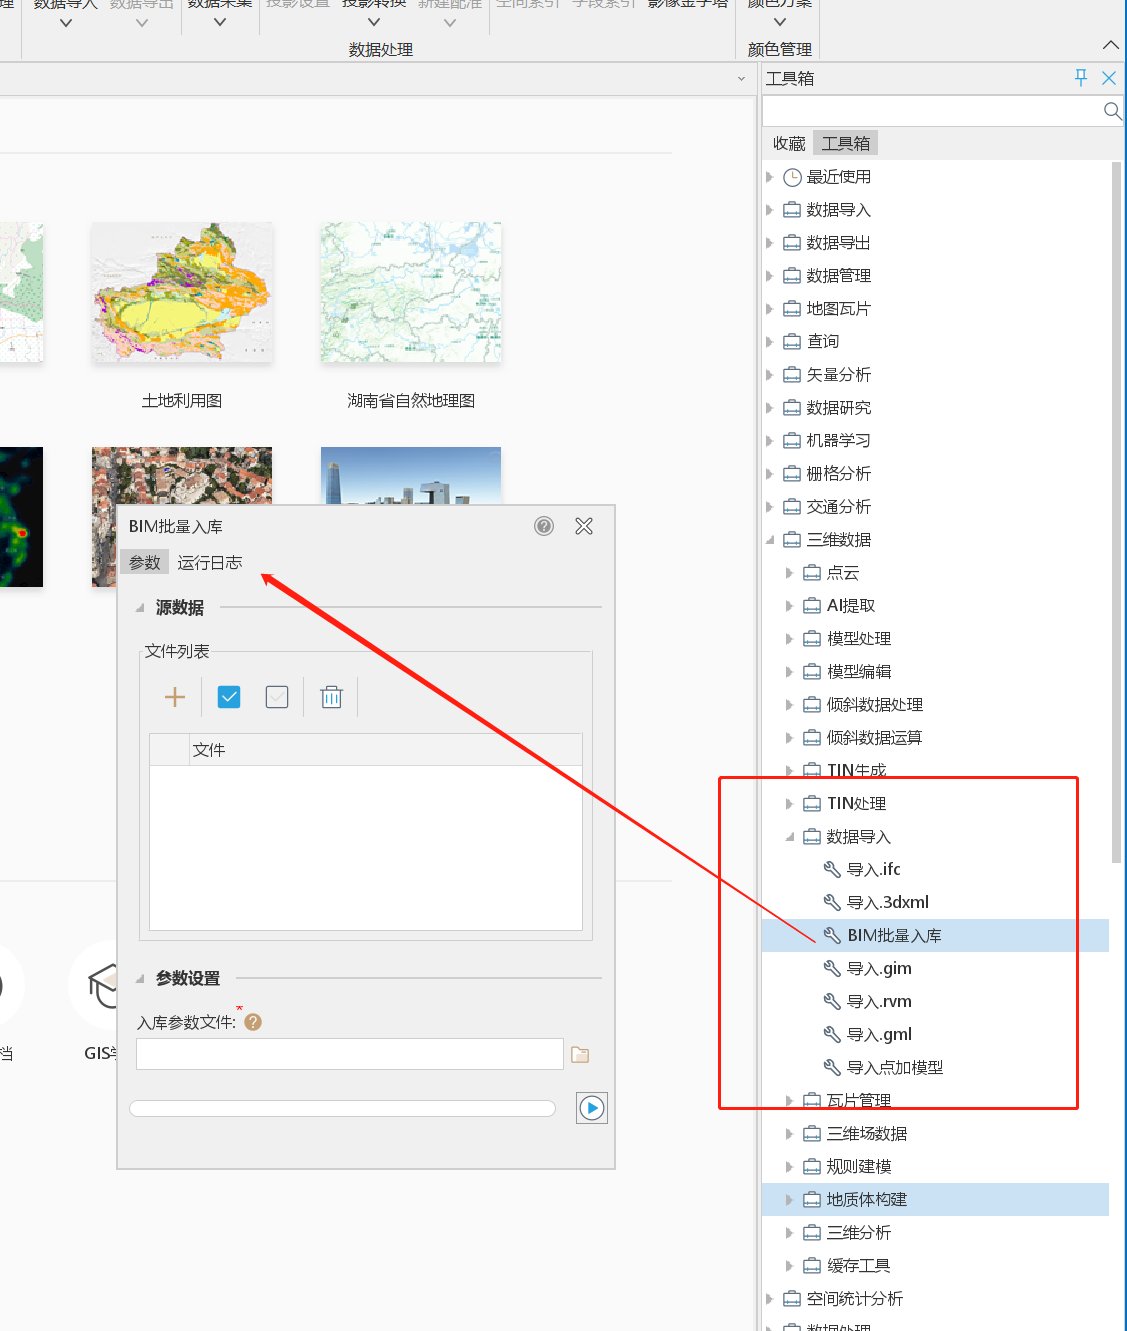Collapse the nested 数据导入 node under 三维数据
This screenshot has height=1331, width=1127.
790,837
